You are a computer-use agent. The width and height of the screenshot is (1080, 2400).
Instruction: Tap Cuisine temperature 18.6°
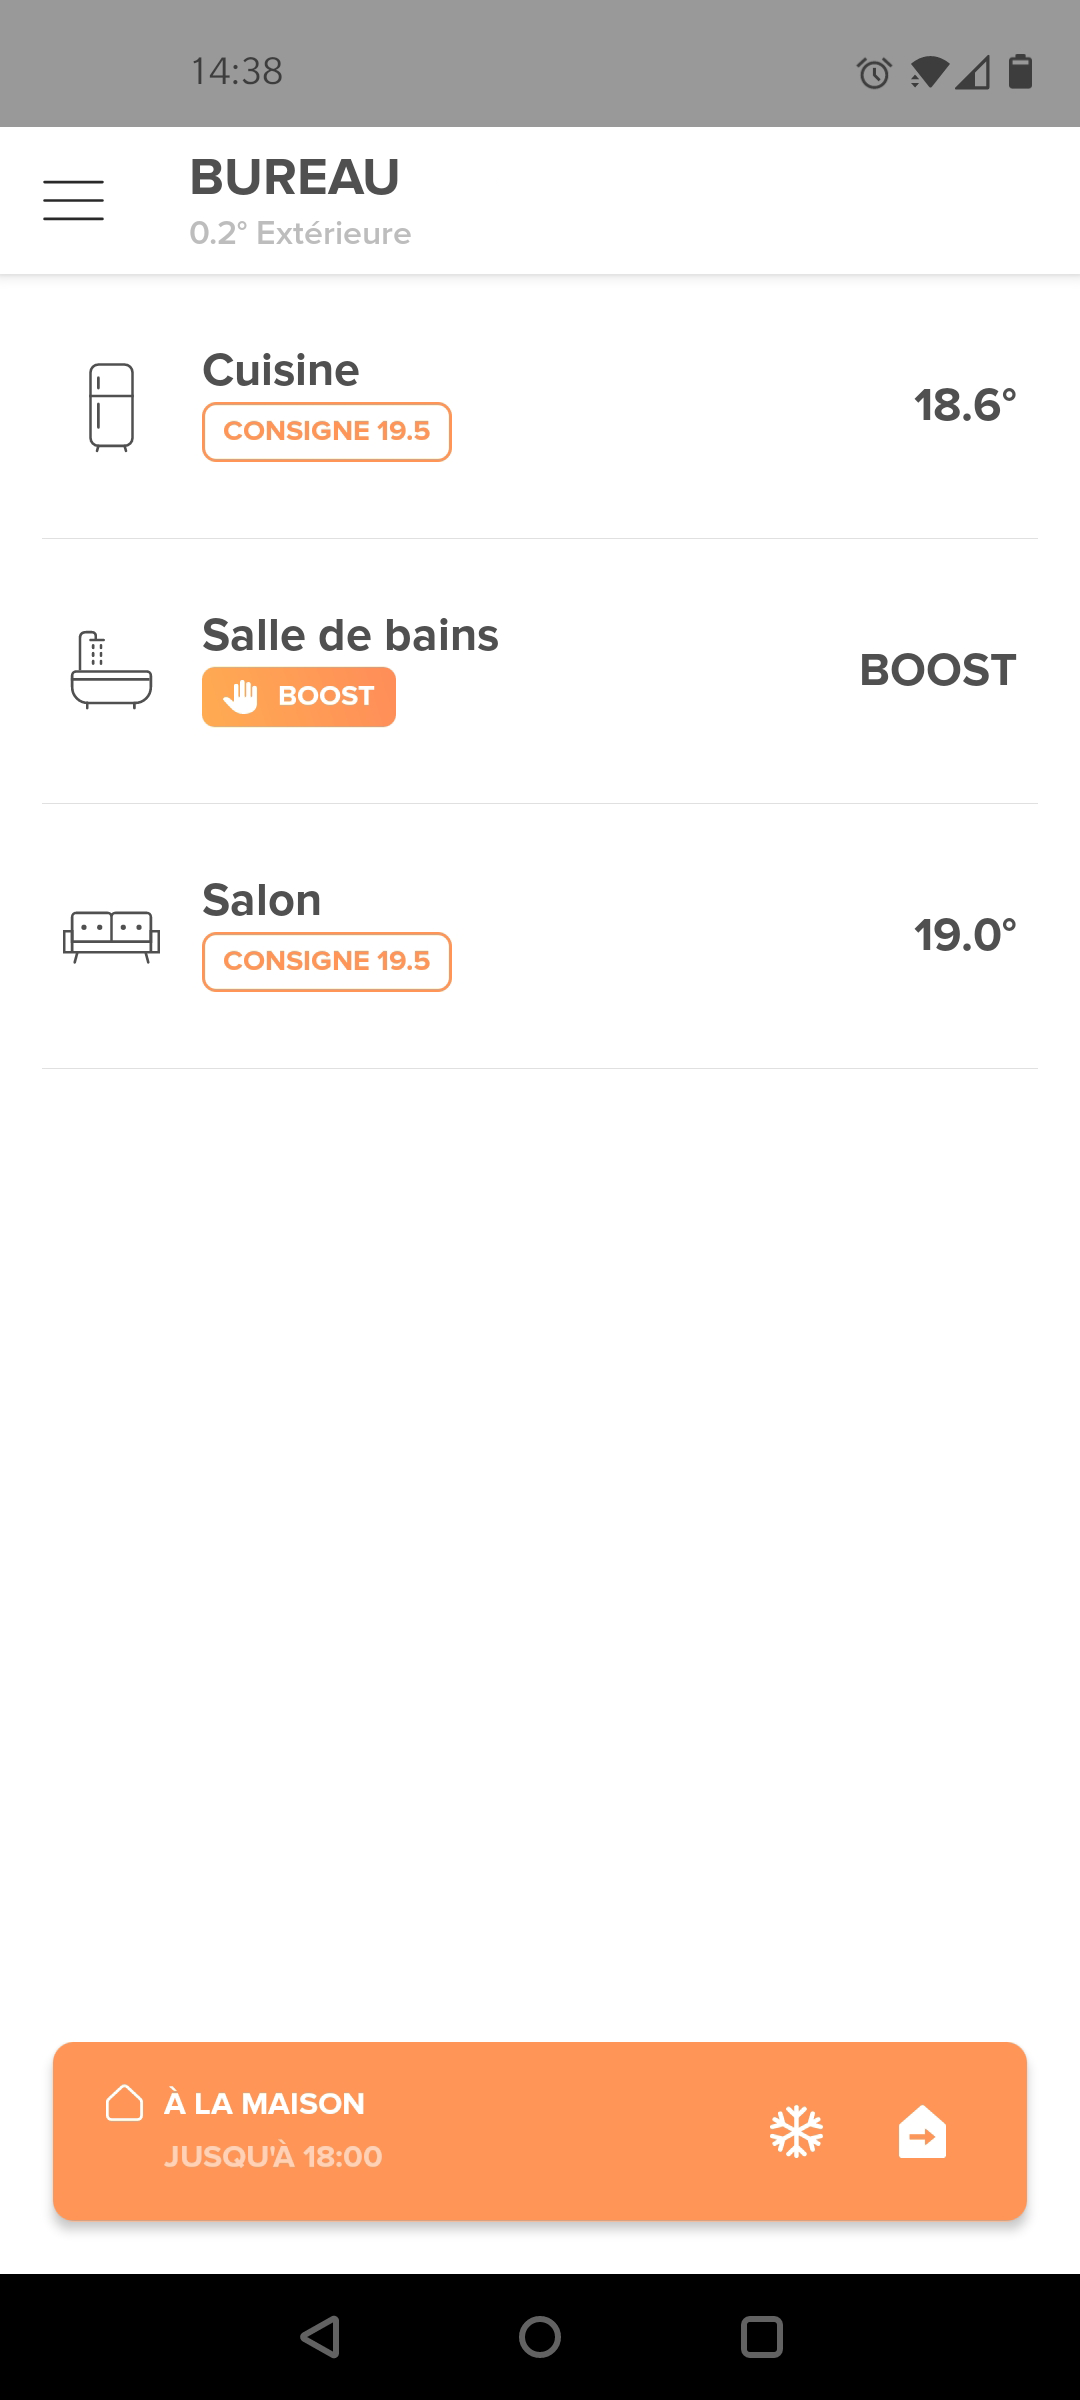click(965, 406)
